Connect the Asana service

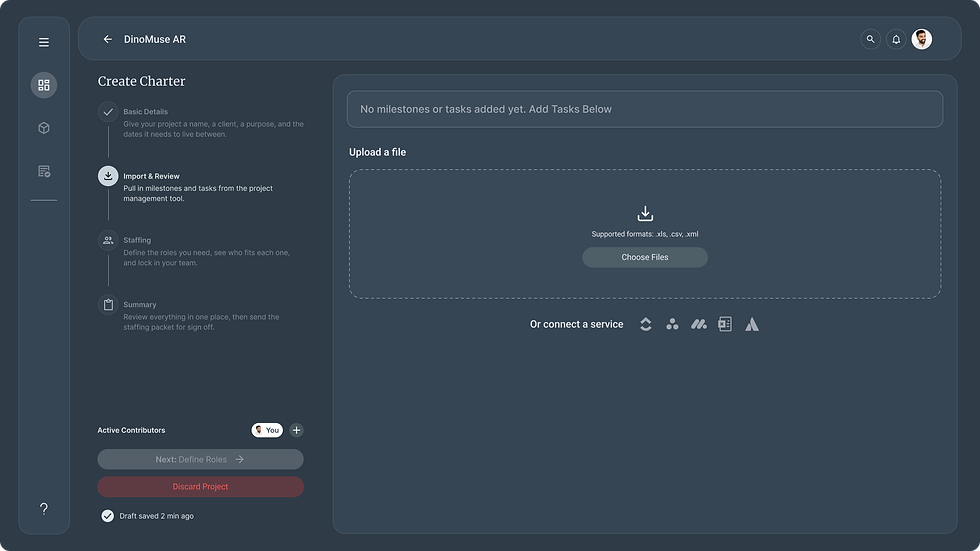(672, 324)
